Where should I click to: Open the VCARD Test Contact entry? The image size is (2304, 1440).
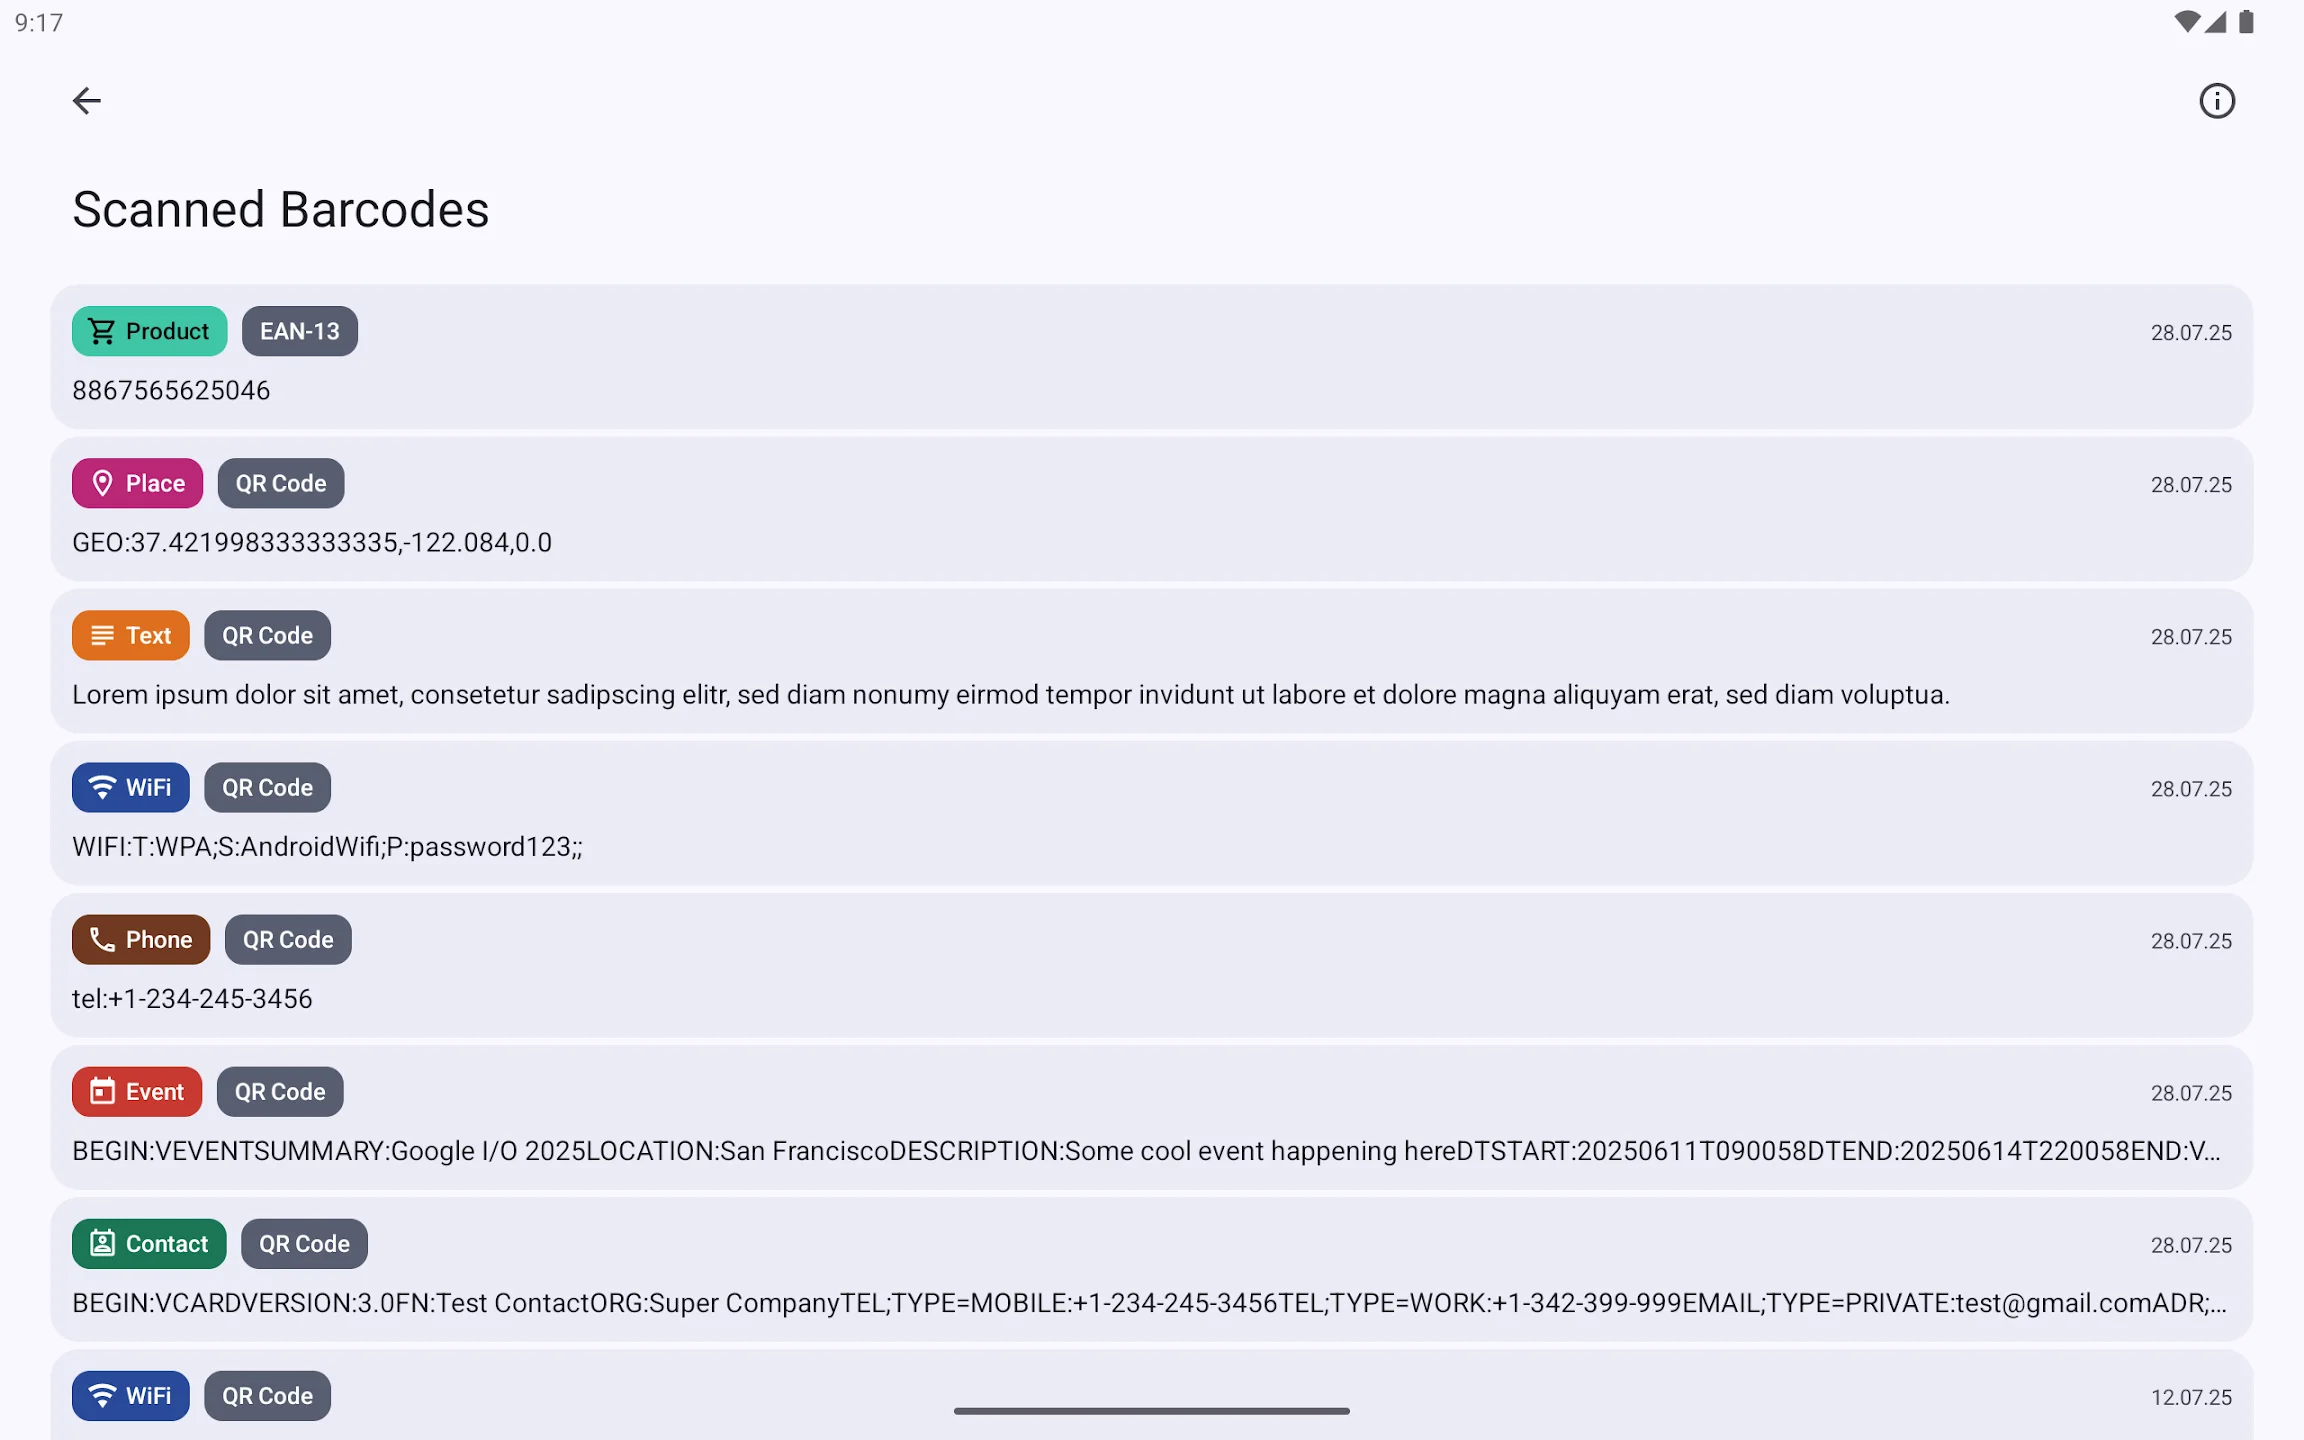(1152, 1269)
